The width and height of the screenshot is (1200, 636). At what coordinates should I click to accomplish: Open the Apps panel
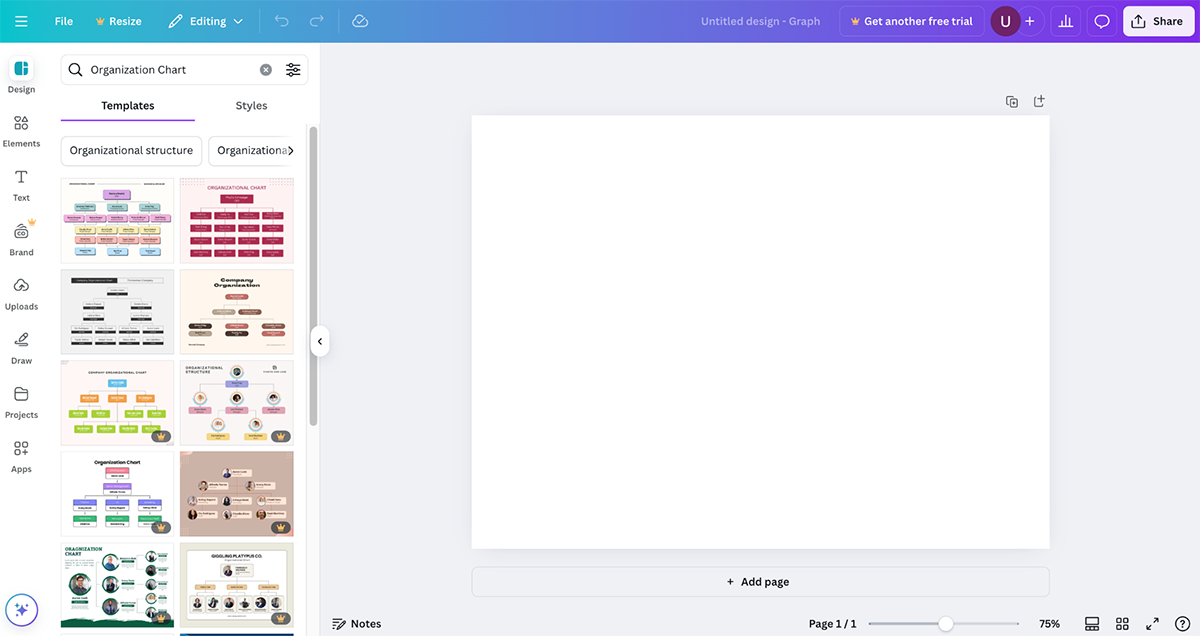(21, 455)
